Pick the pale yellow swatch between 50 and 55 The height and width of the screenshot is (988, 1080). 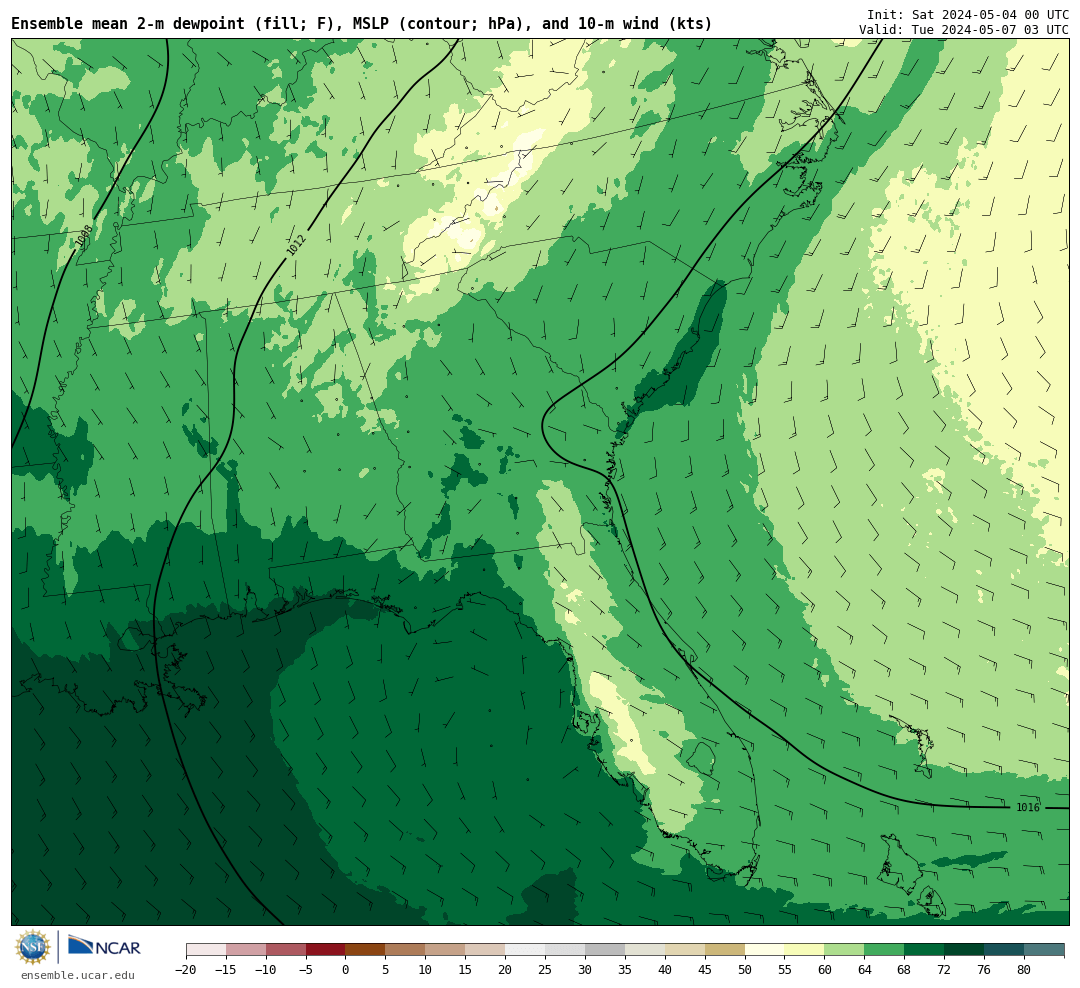(x=765, y=950)
